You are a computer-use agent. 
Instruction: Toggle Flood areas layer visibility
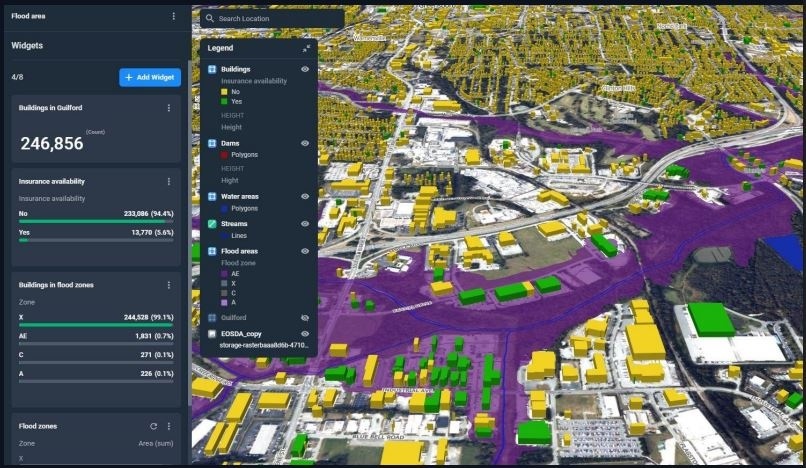point(305,251)
